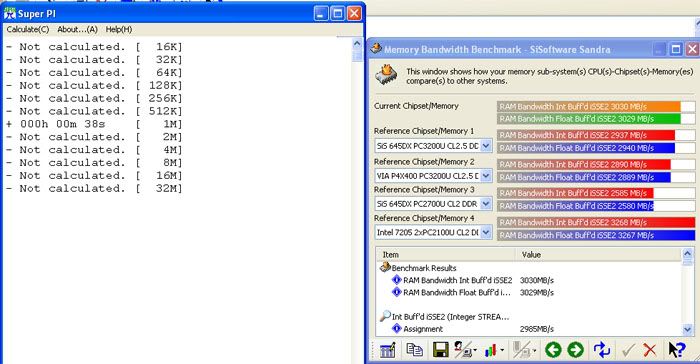Click the Sandra results list scroll-up arrow

point(688,254)
